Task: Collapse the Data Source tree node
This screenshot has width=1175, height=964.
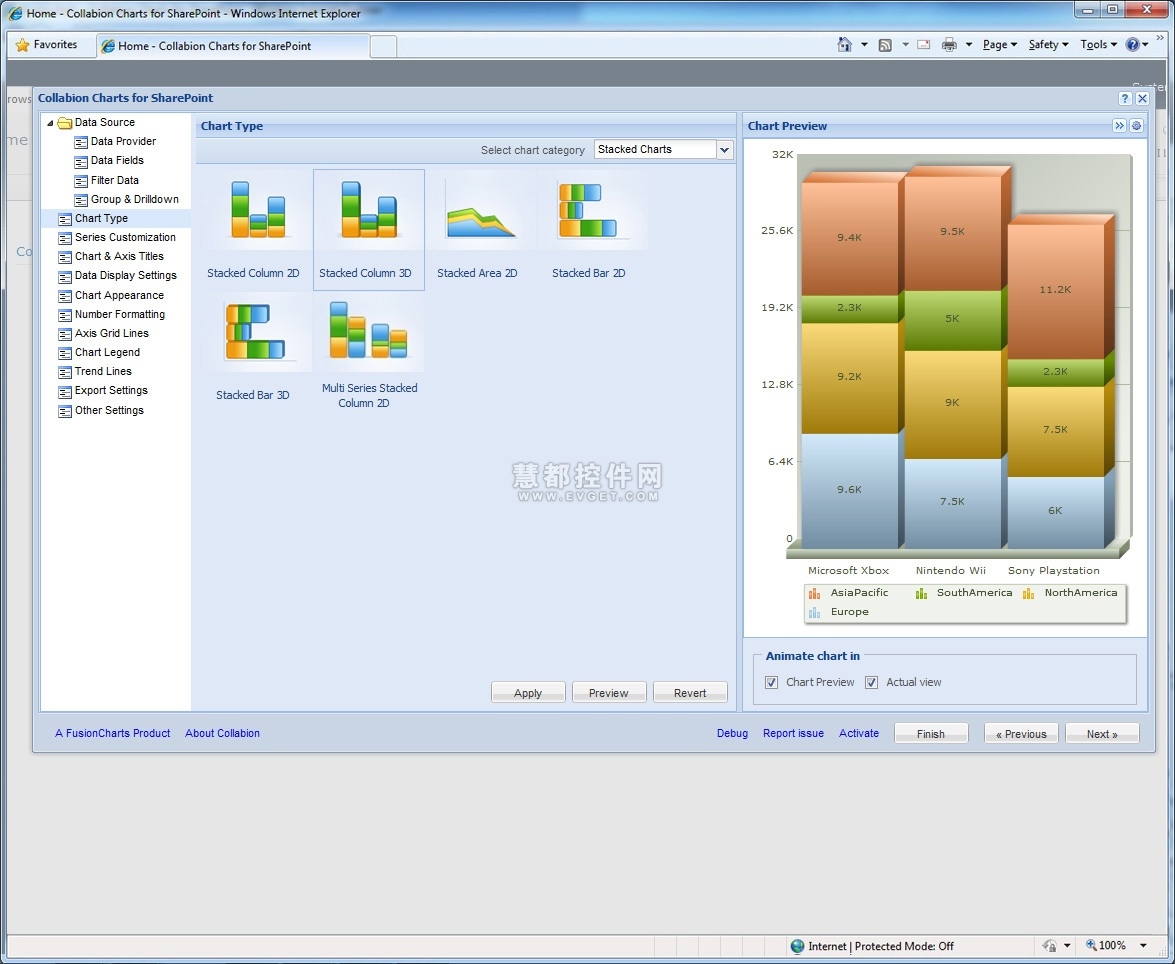Action: pos(50,123)
